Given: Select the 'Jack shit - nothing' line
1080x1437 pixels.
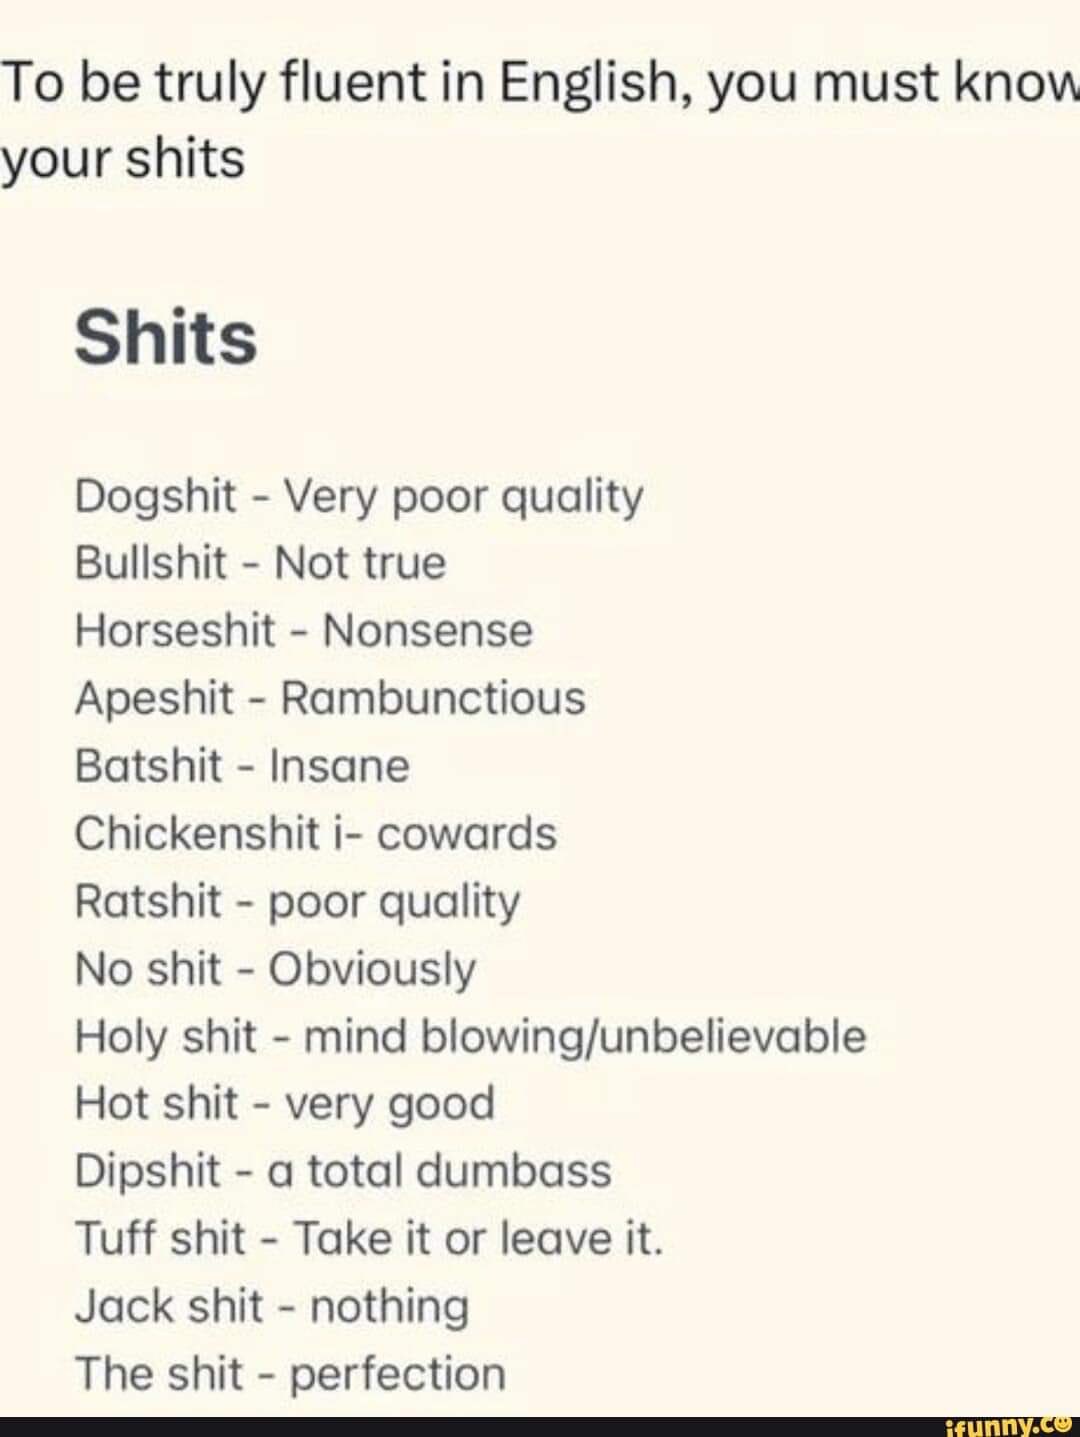Looking at the screenshot, I should pos(272,1307).
